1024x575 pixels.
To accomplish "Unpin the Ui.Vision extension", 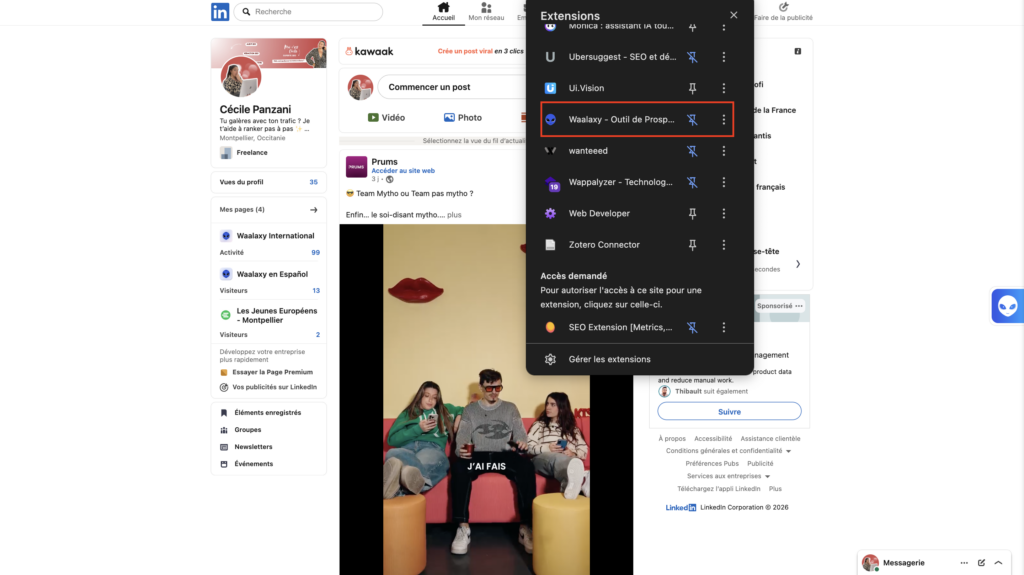I will (692, 88).
